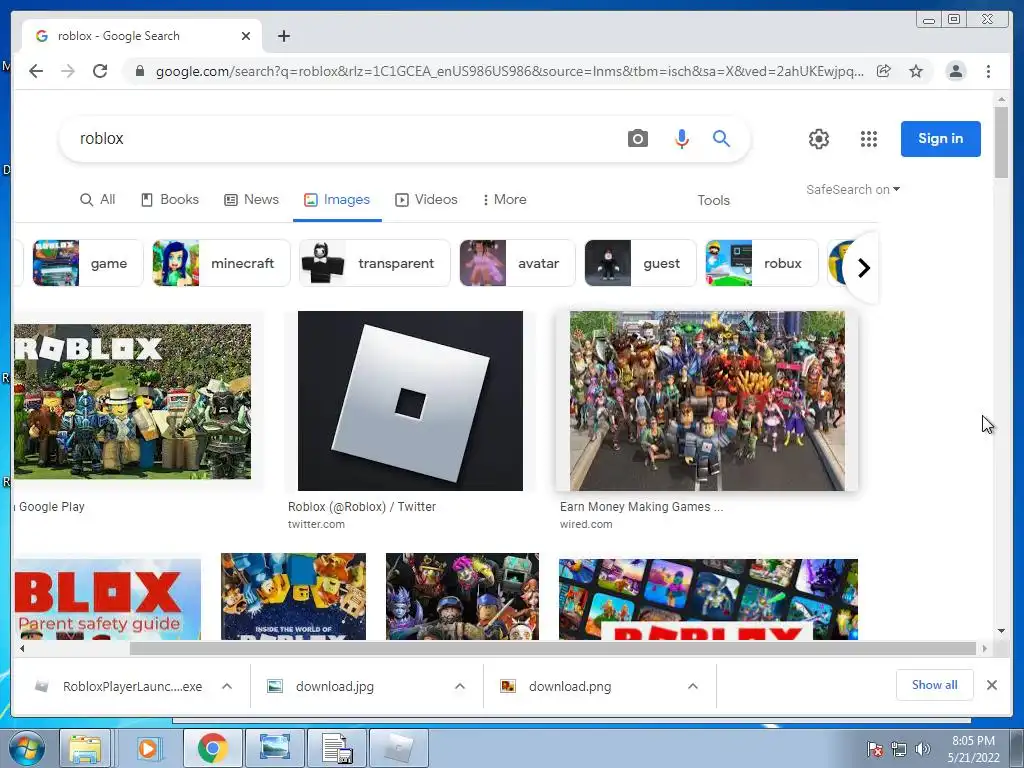The height and width of the screenshot is (768, 1024).
Task: Open the Roblox Google Play image result
Action: (x=132, y=402)
